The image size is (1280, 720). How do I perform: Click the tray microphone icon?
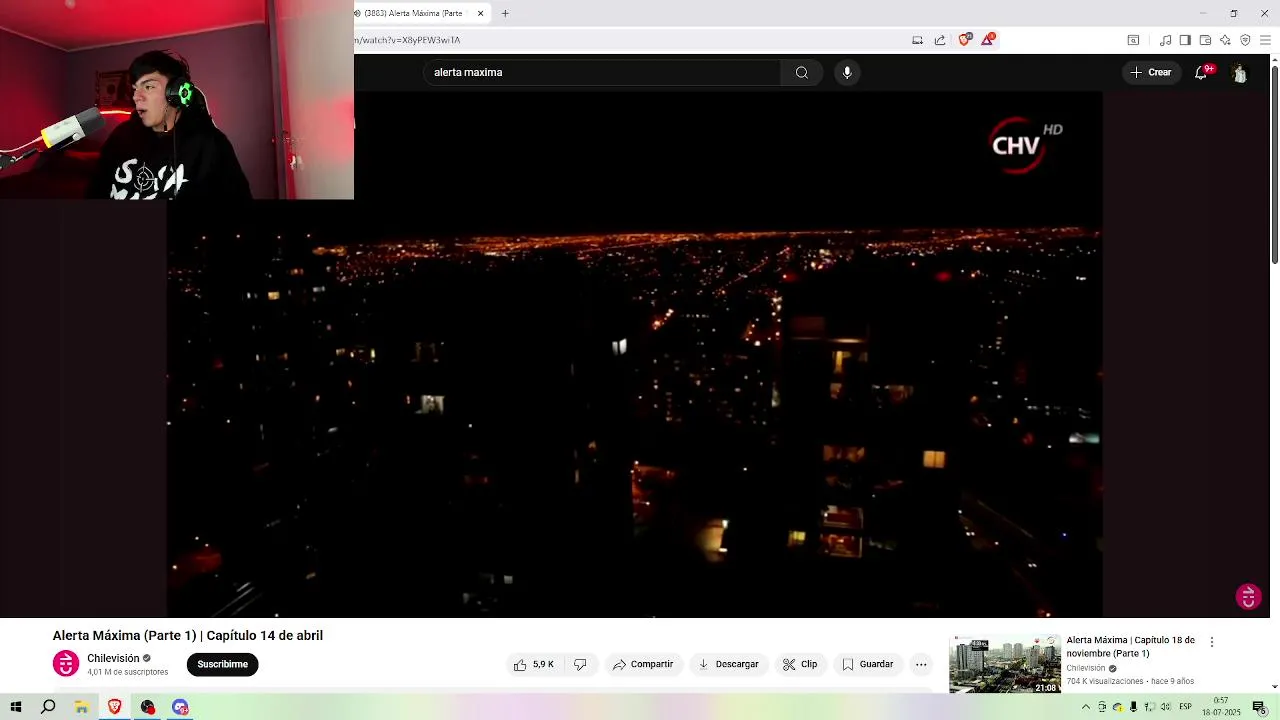[1133, 707]
